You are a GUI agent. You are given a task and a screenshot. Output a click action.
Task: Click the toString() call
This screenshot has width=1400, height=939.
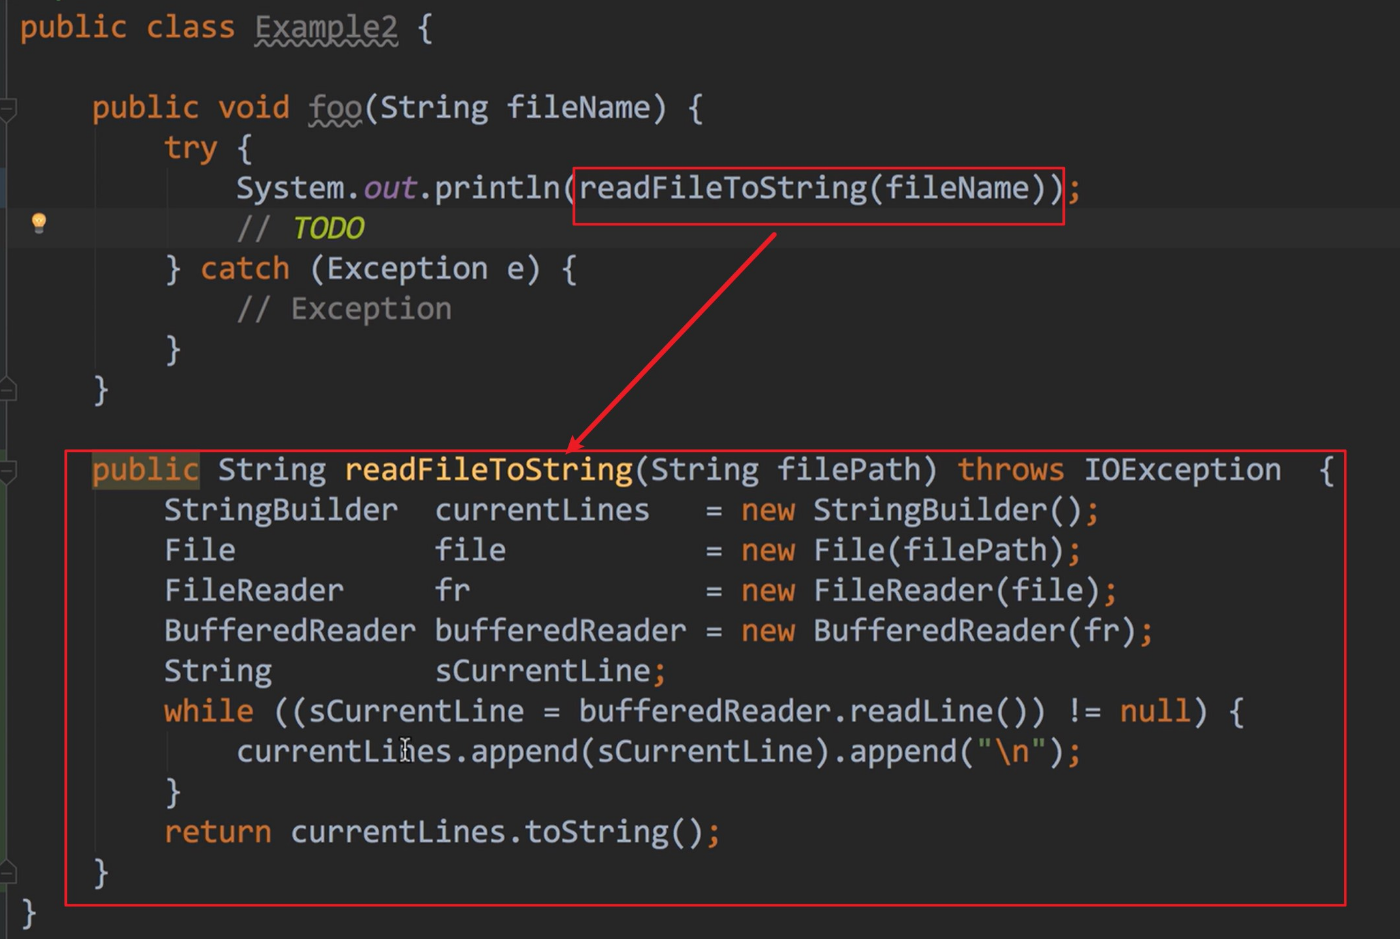click(x=614, y=832)
